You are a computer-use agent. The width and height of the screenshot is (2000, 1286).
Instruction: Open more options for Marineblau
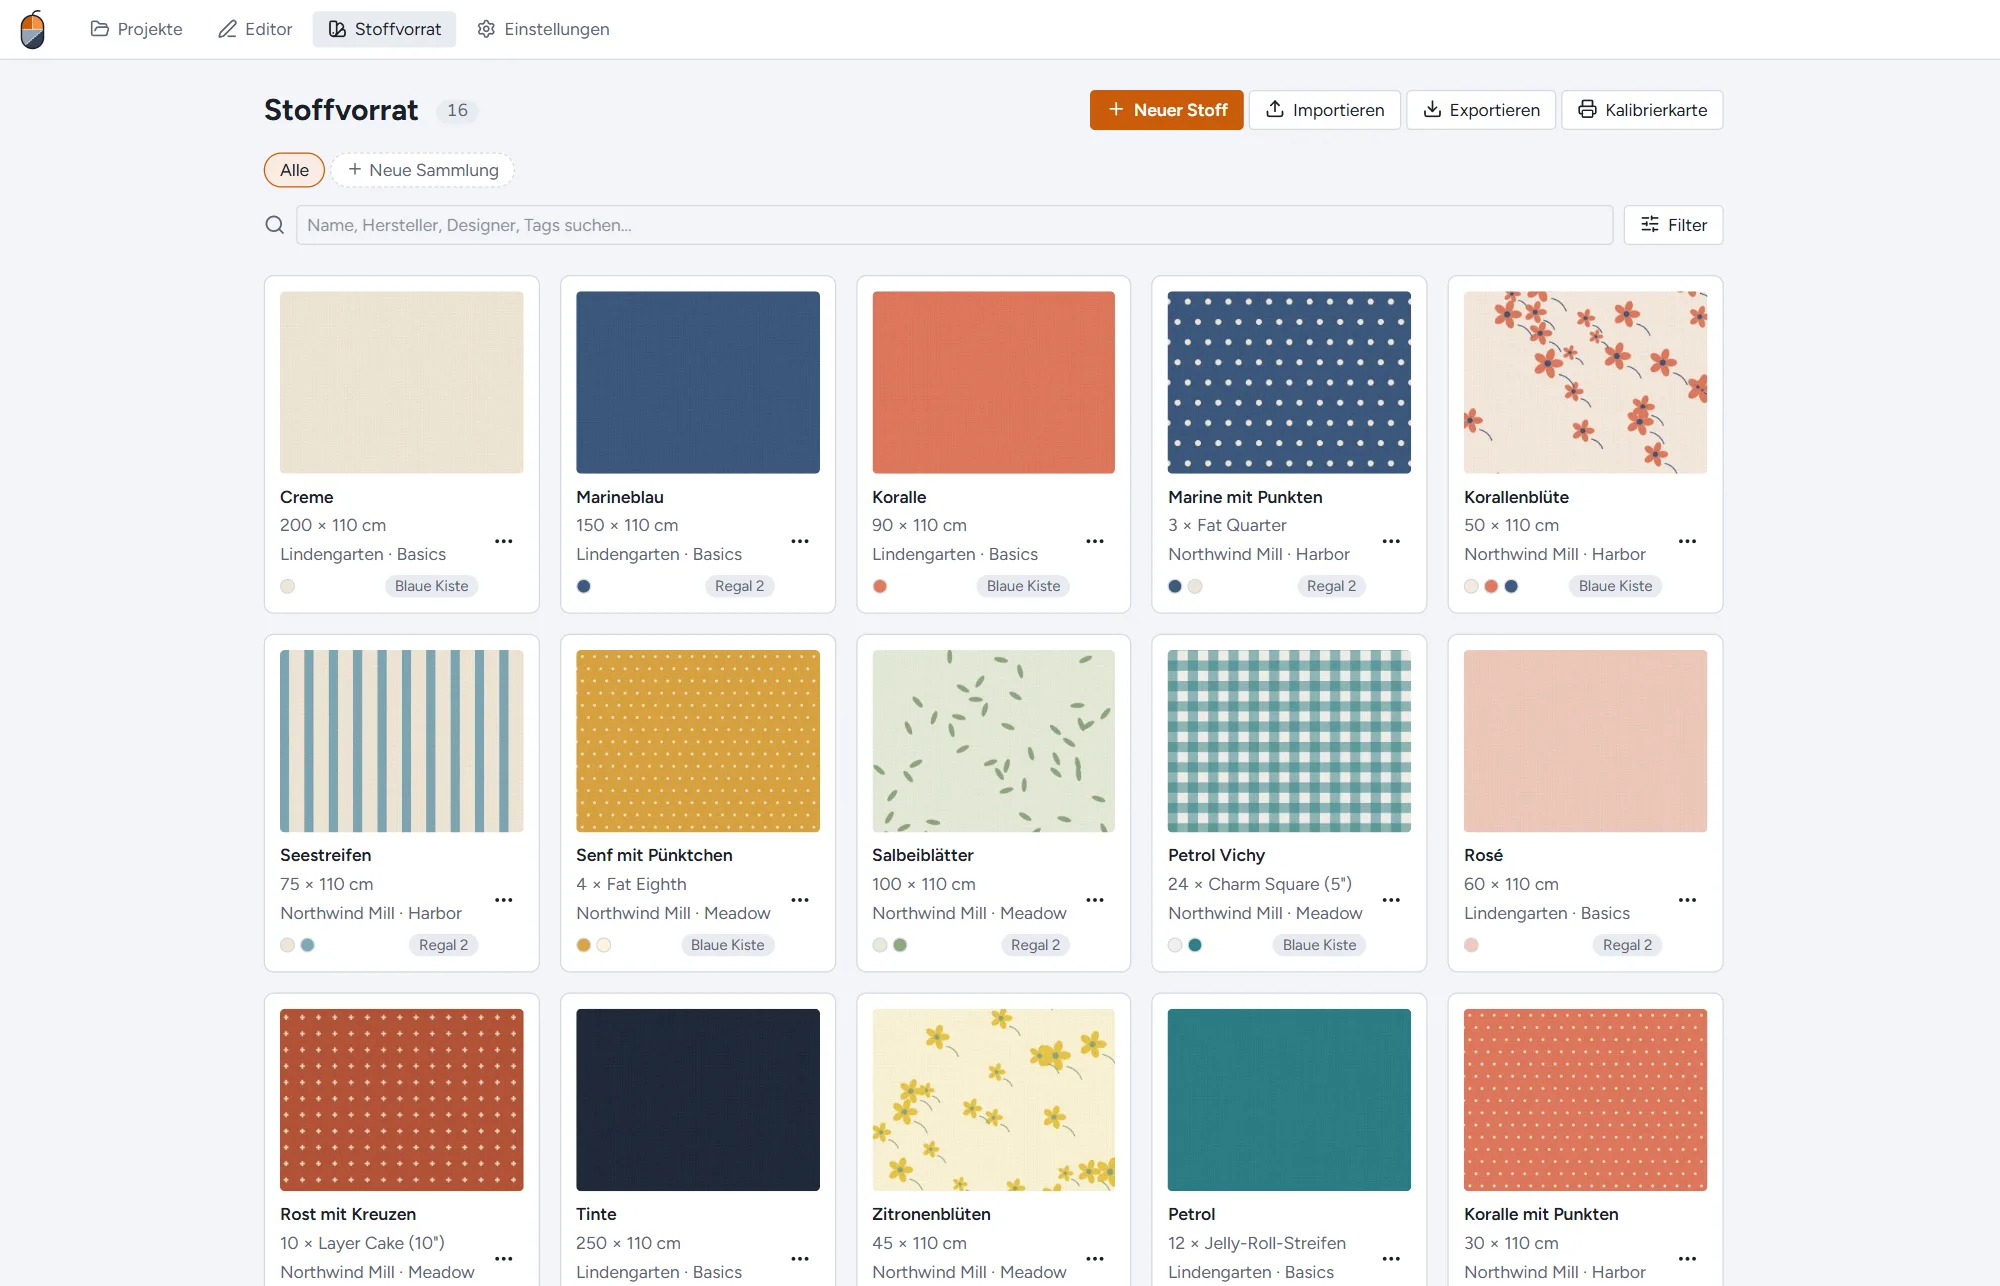(800, 541)
